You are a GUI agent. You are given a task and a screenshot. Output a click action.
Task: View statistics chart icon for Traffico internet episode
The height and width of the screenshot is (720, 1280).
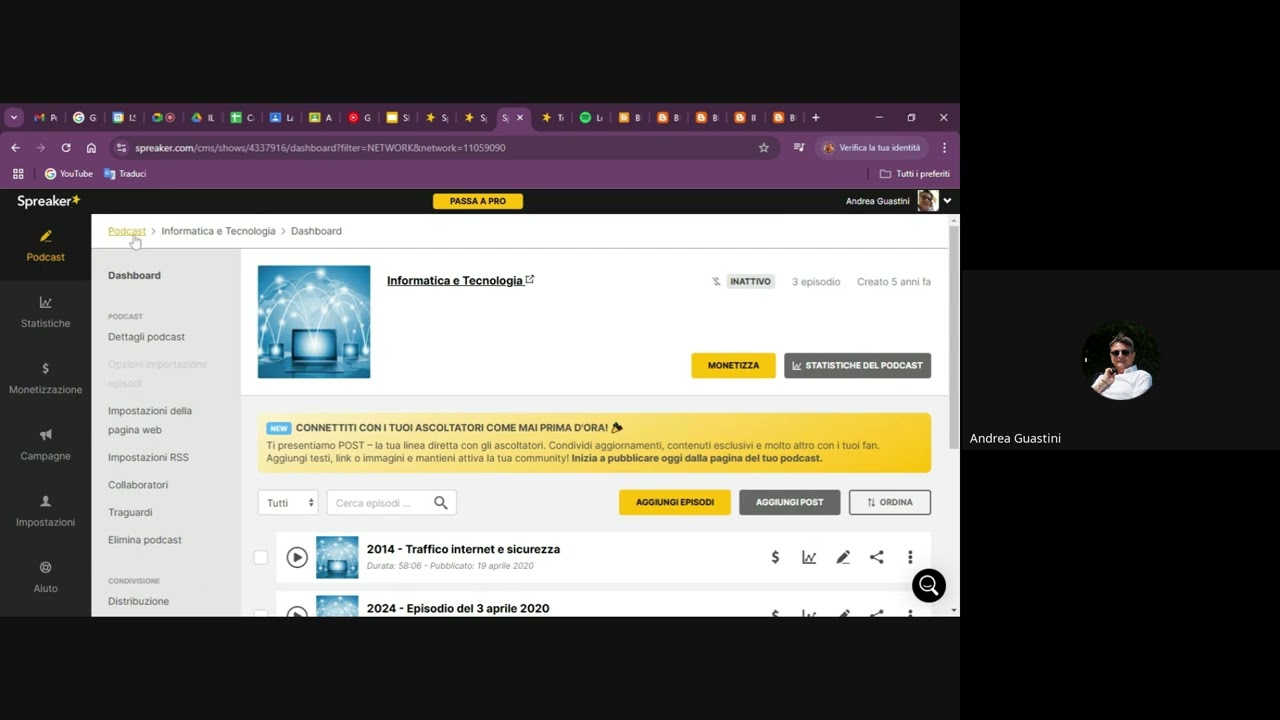pos(809,557)
